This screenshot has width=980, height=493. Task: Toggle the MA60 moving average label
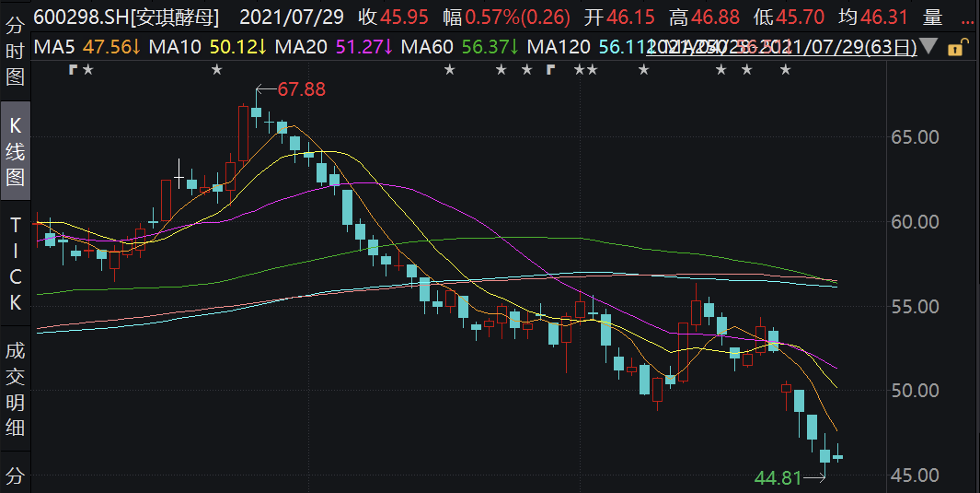click(x=457, y=47)
